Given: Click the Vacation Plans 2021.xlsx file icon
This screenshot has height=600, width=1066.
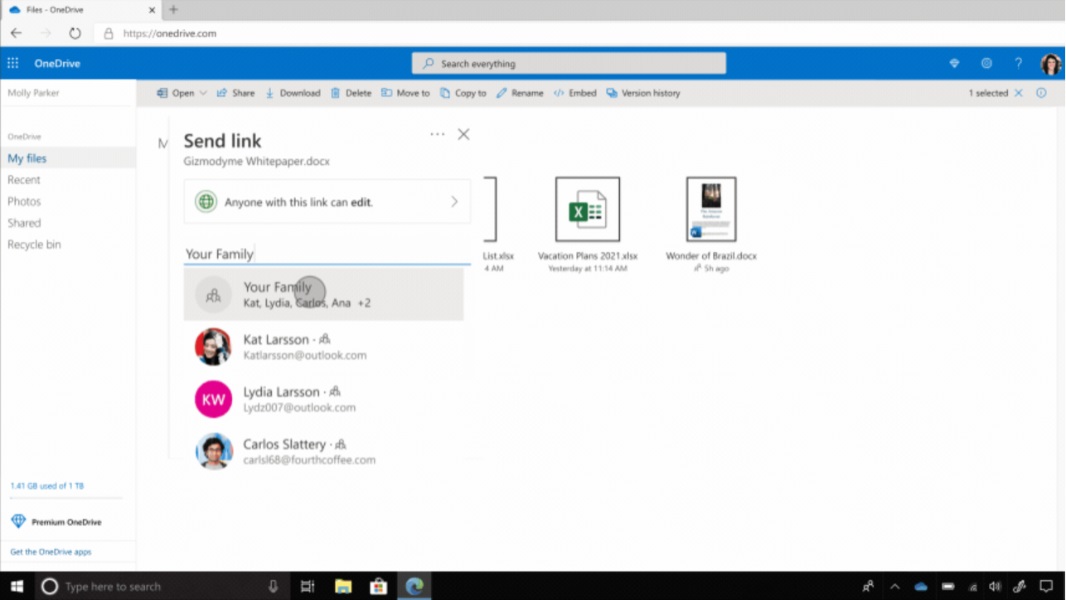Looking at the screenshot, I should (x=587, y=209).
